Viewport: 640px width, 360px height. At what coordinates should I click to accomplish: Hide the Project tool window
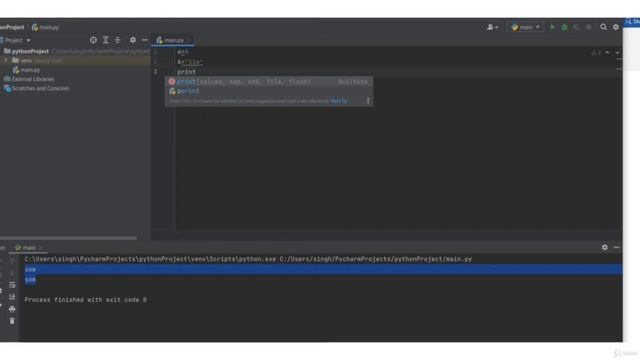[x=144, y=40]
